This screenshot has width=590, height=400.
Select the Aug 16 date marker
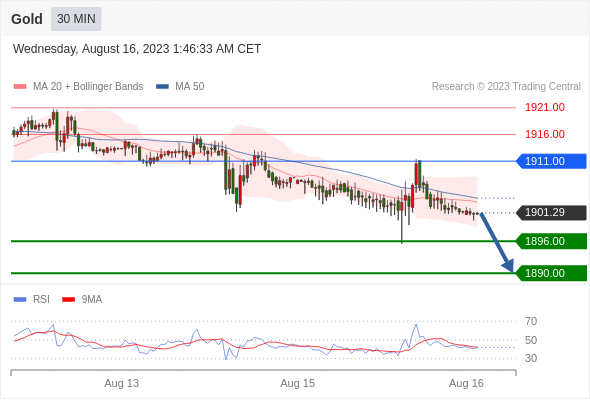tap(466, 383)
